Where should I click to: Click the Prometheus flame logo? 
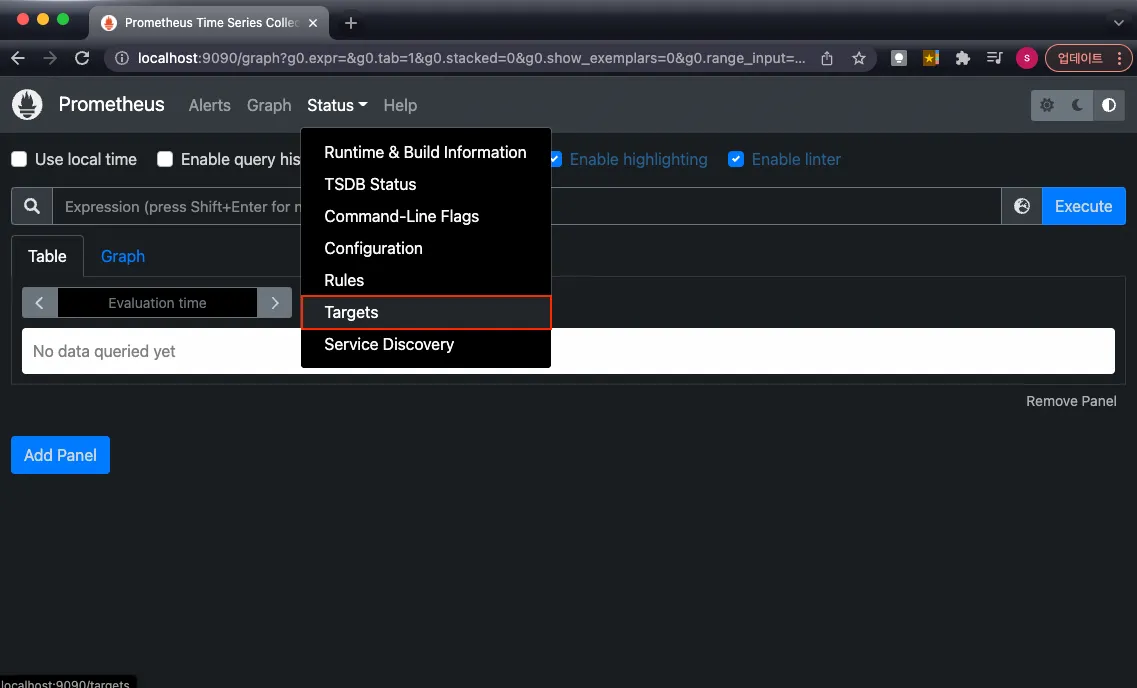(27, 105)
